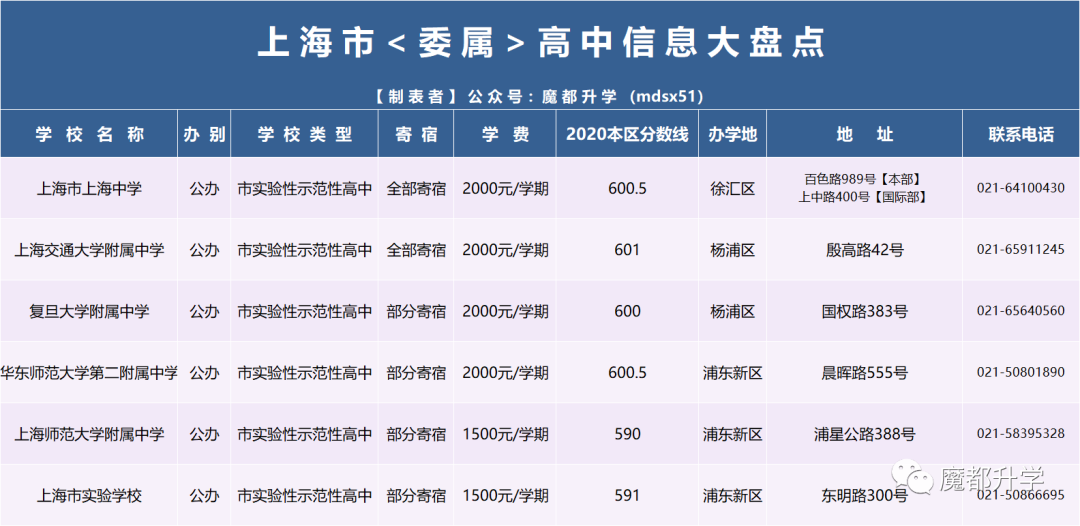Click 市实验性示范性高中 in the 上海师范大学附属中学 row
This screenshot has width=1080, height=526.
304,434
